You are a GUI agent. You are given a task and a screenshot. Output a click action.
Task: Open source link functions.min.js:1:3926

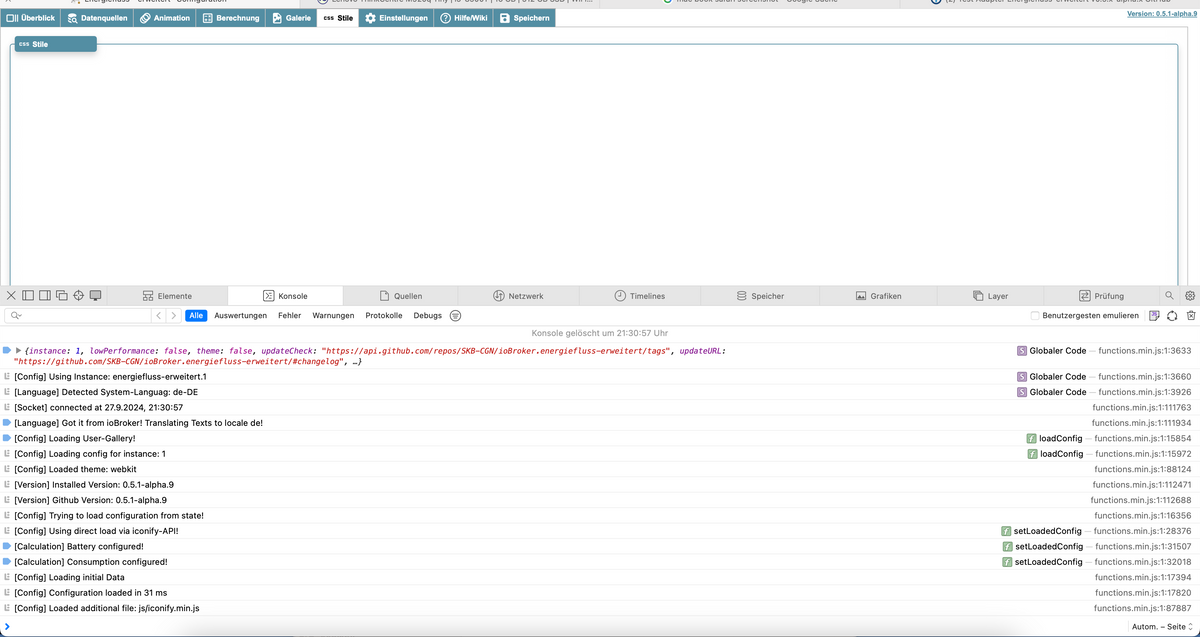(x=1145, y=392)
